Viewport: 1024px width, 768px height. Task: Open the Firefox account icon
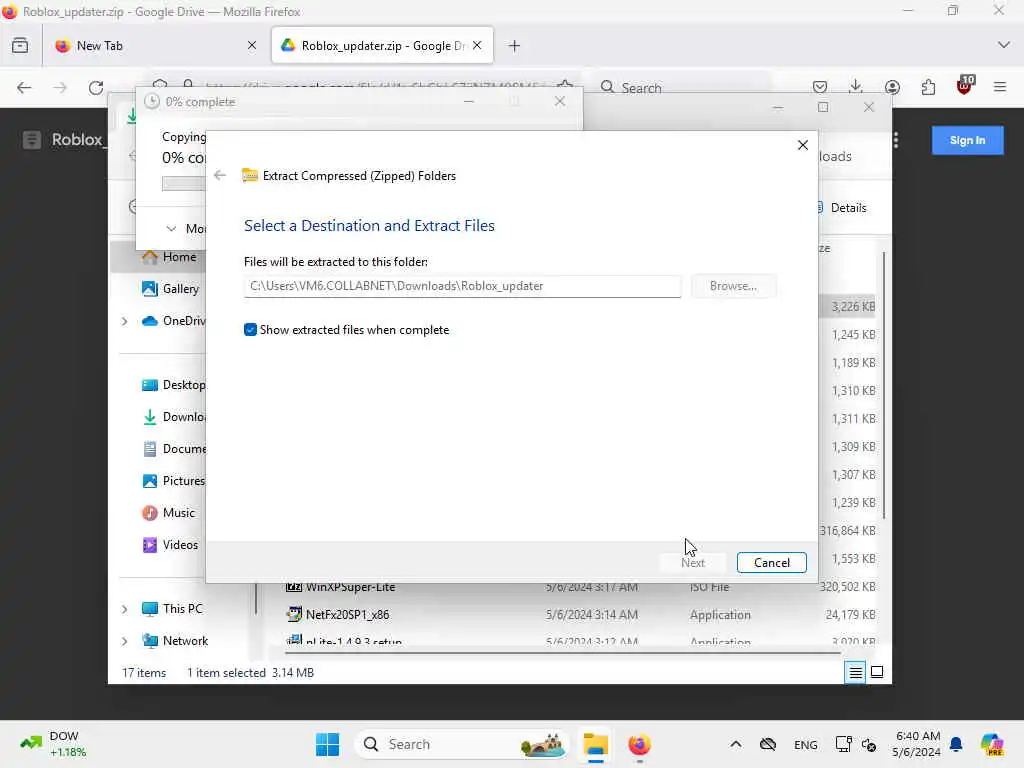pyautogui.click(x=892, y=87)
